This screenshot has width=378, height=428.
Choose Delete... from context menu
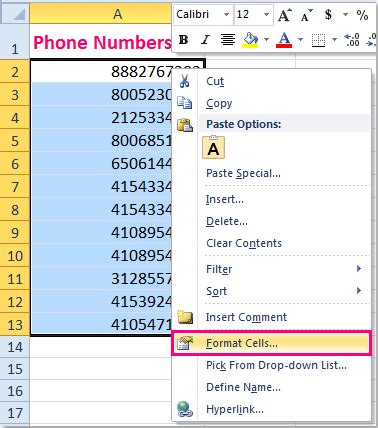271,221
